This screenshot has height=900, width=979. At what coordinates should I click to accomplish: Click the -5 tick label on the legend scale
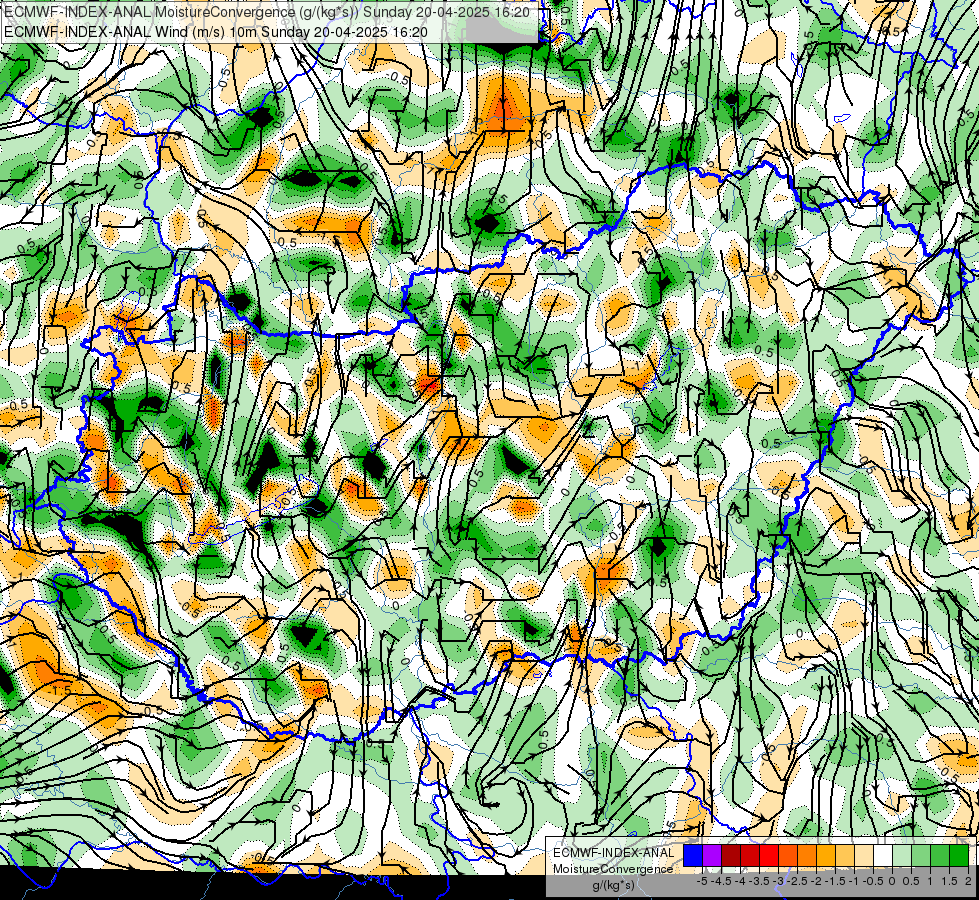tap(702, 881)
